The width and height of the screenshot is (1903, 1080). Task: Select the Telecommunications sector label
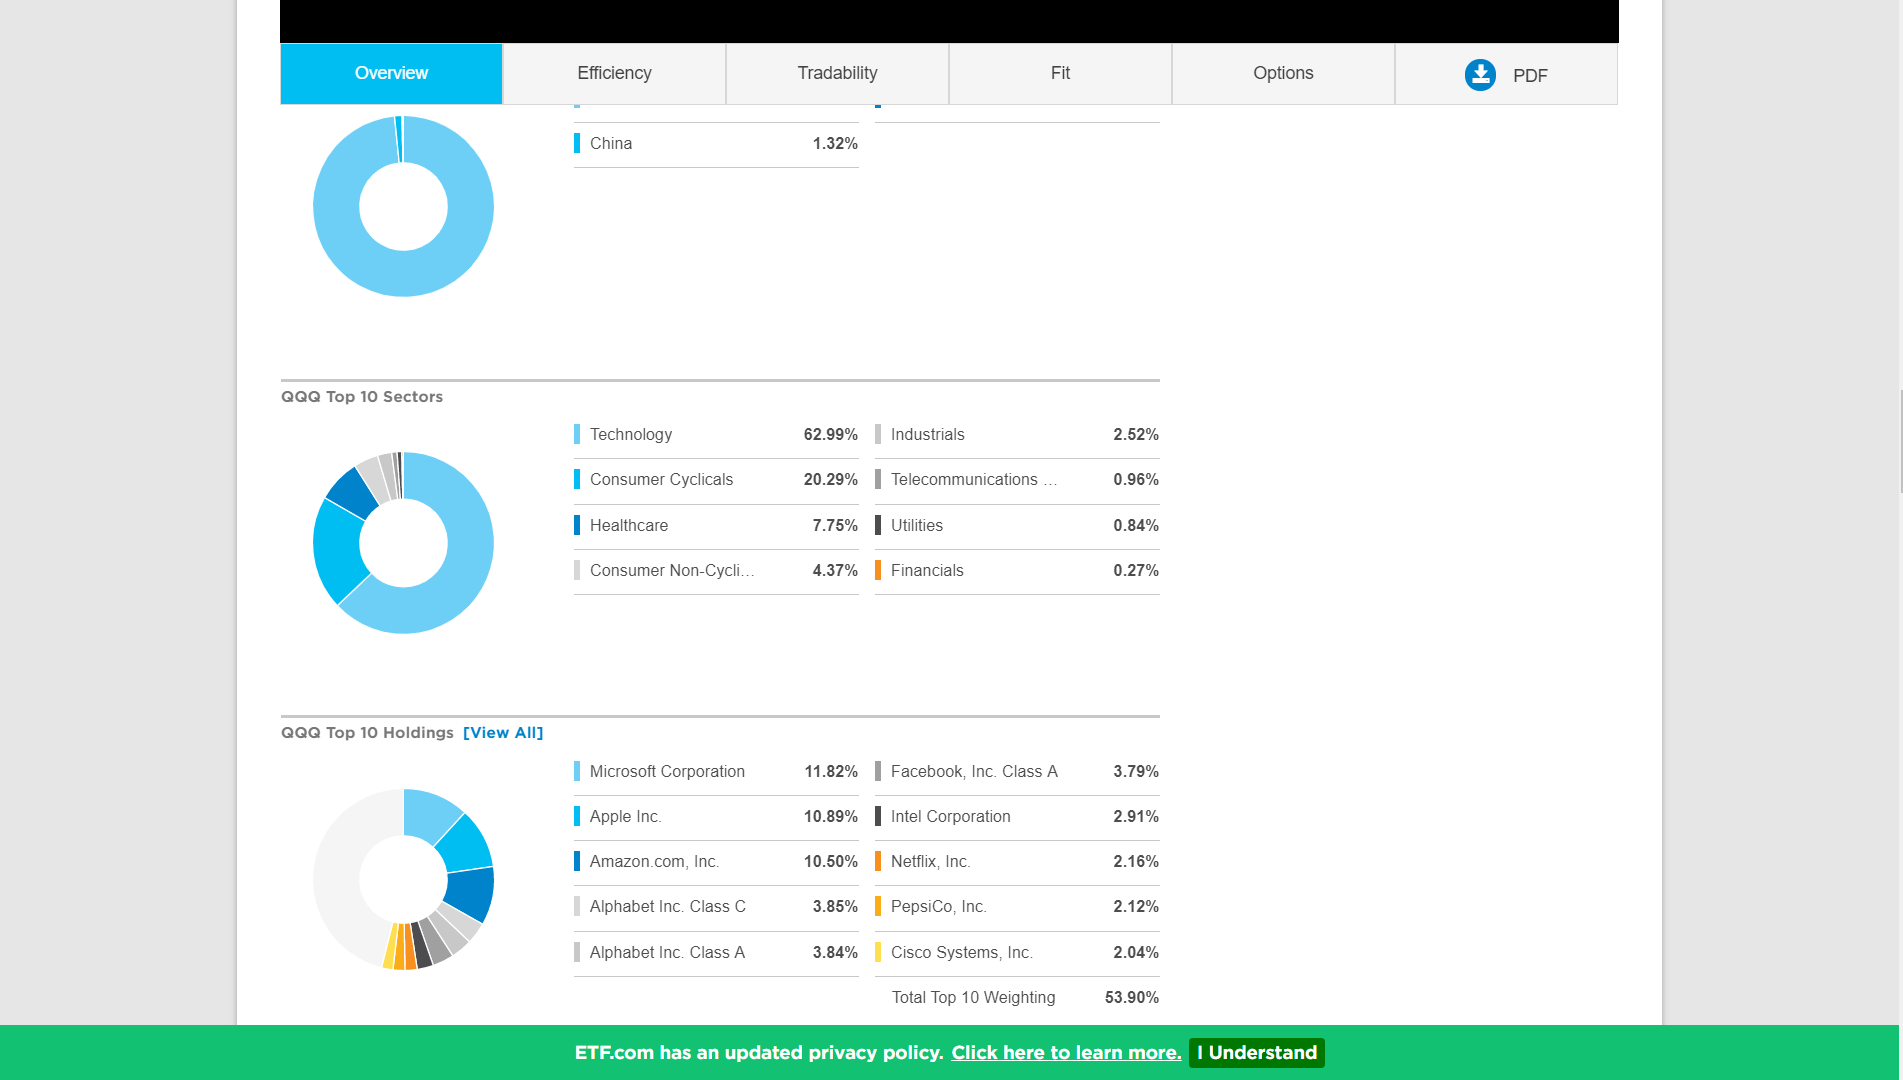(974, 479)
